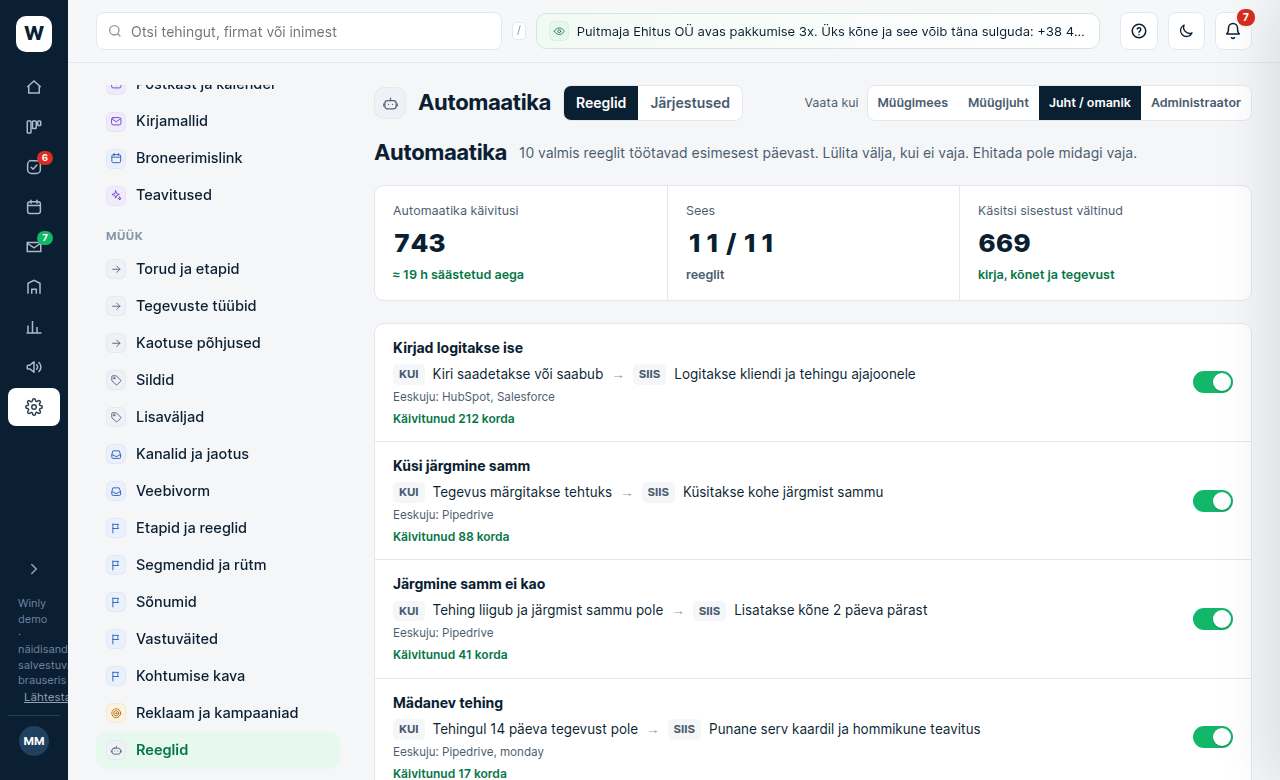
Task: Click the 'Sees 11 / 11 reeglit' stat card
Action: click(813, 243)
